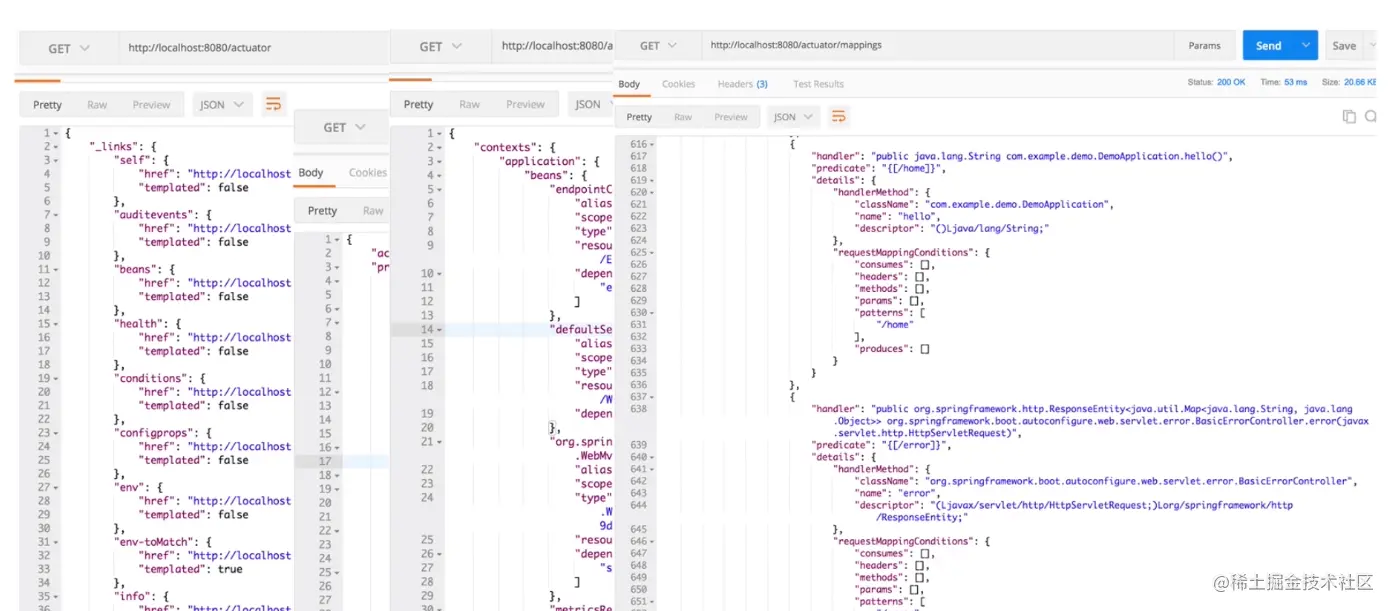Collapse "contexts" fold arrow at line 2
1392x611 pixels.
click(440, 147)
